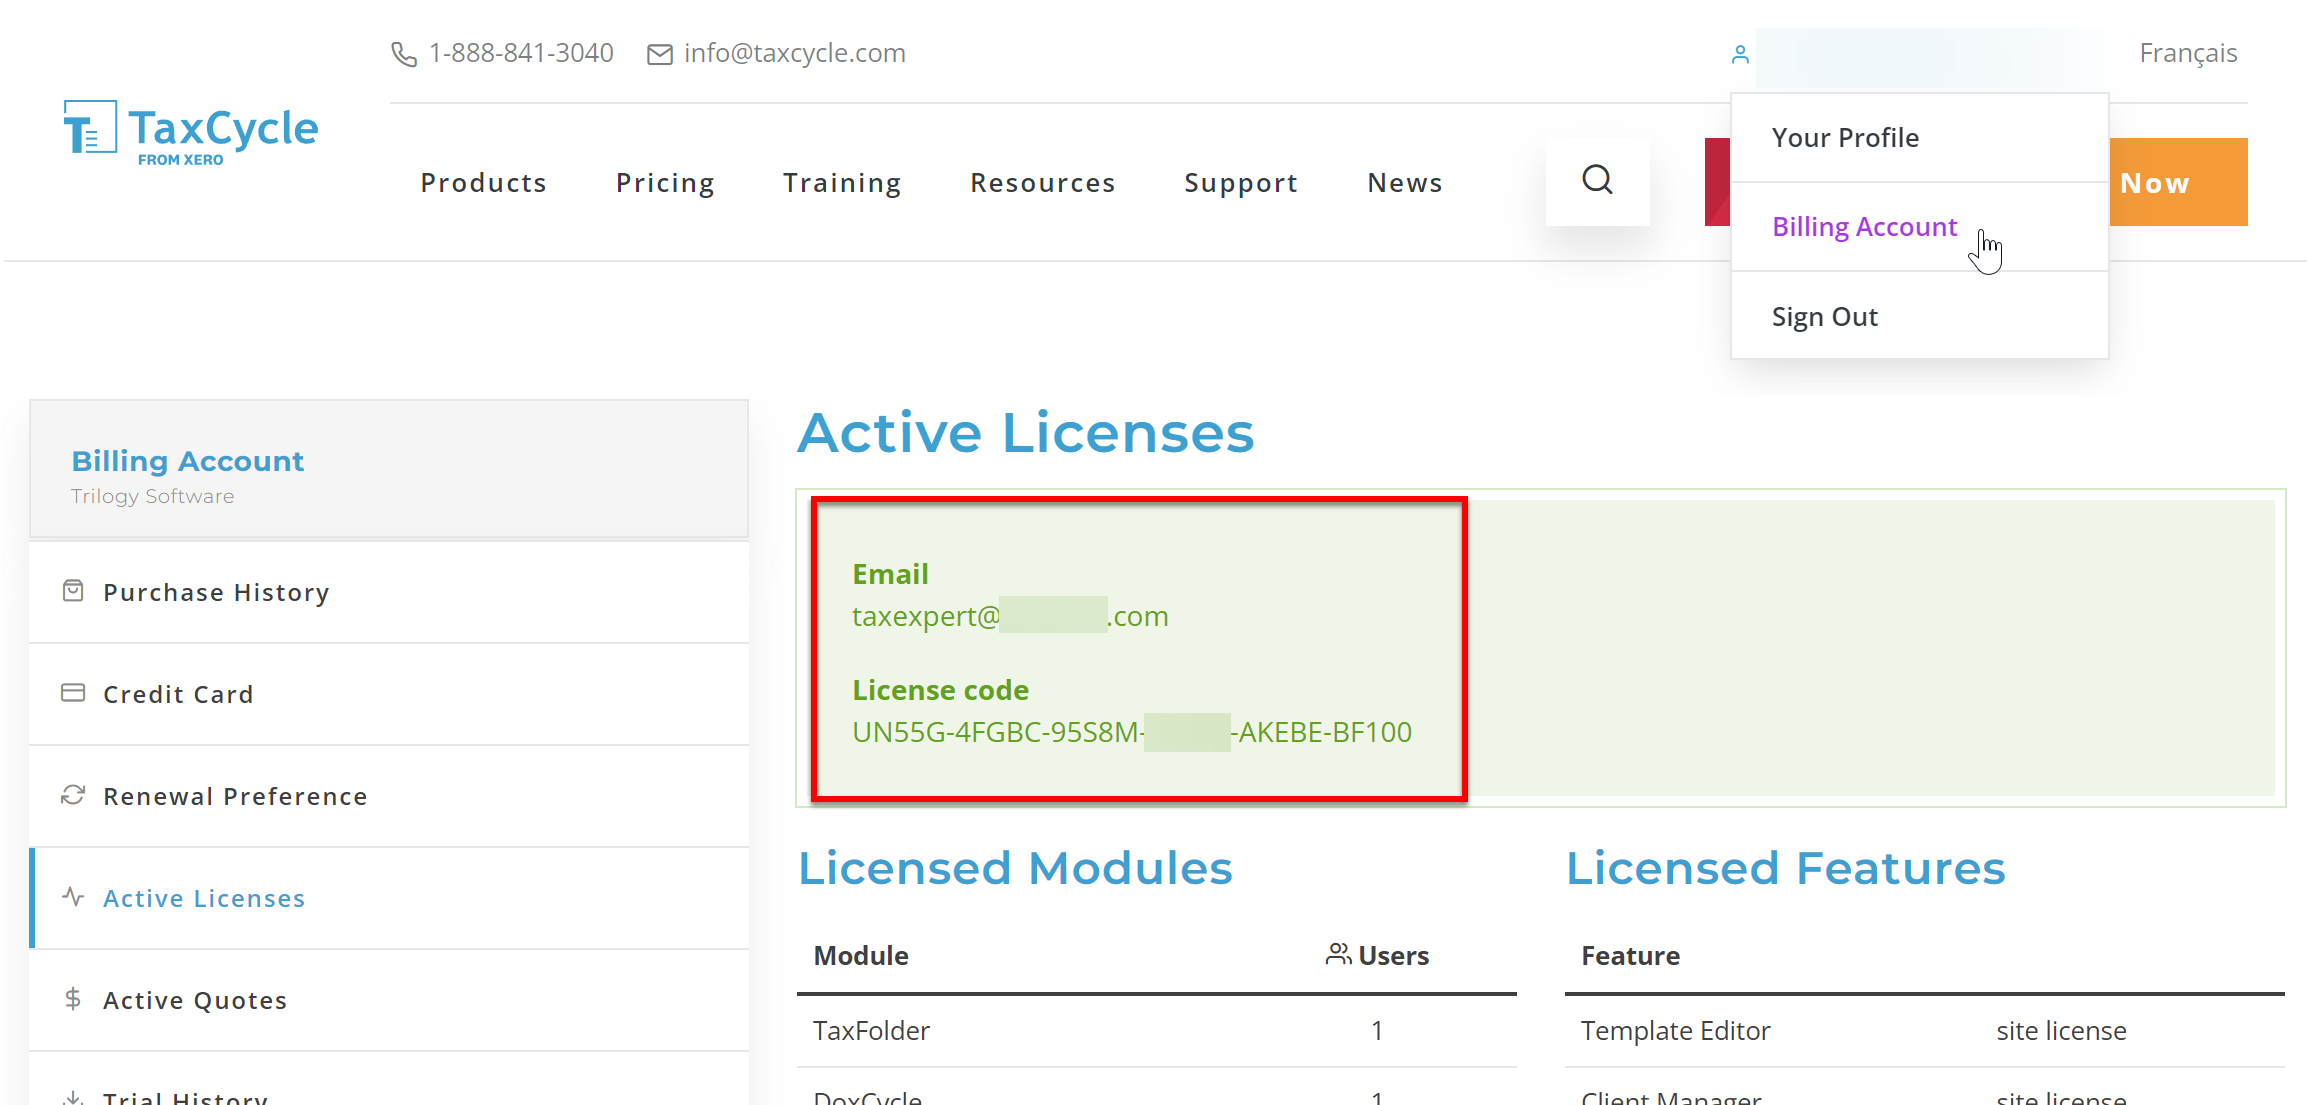Switch language to Français
Image resolution: width=2308 pixels, height=1105 pixels.
pos(2188,53)
